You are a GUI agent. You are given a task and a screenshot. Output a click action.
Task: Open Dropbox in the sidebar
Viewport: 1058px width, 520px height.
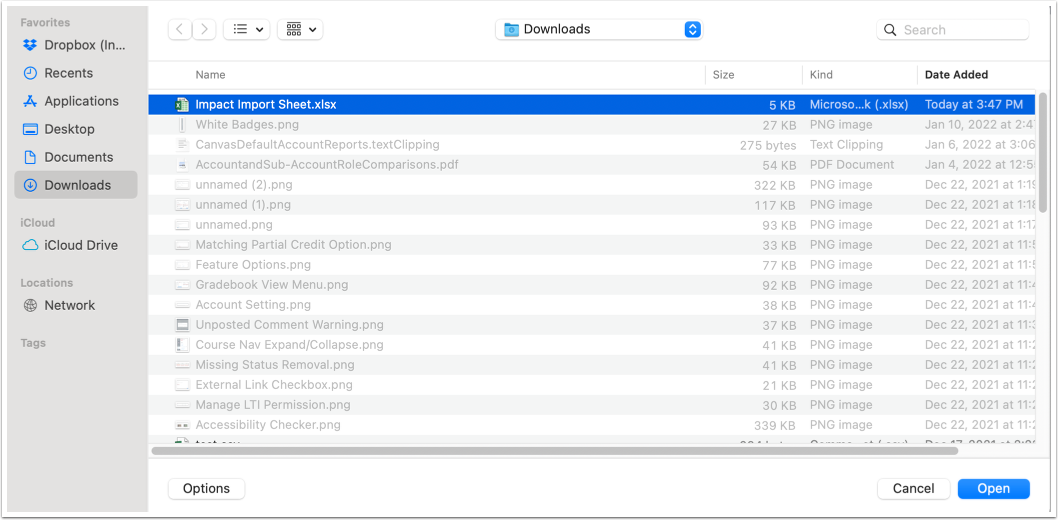pyautogui.click(x=76, y=45)
